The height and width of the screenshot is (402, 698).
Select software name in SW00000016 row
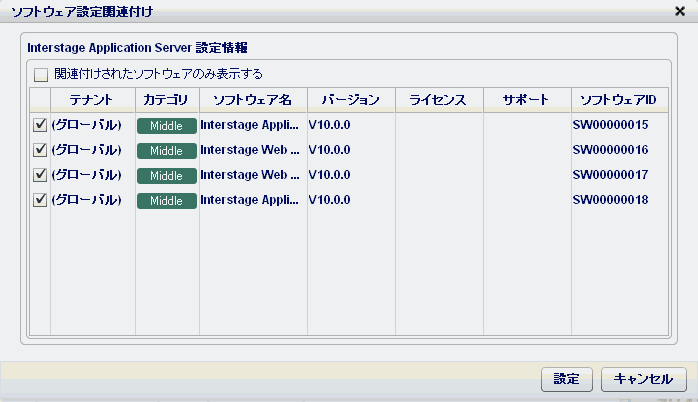pyautogui.click(x=250, y=150)
